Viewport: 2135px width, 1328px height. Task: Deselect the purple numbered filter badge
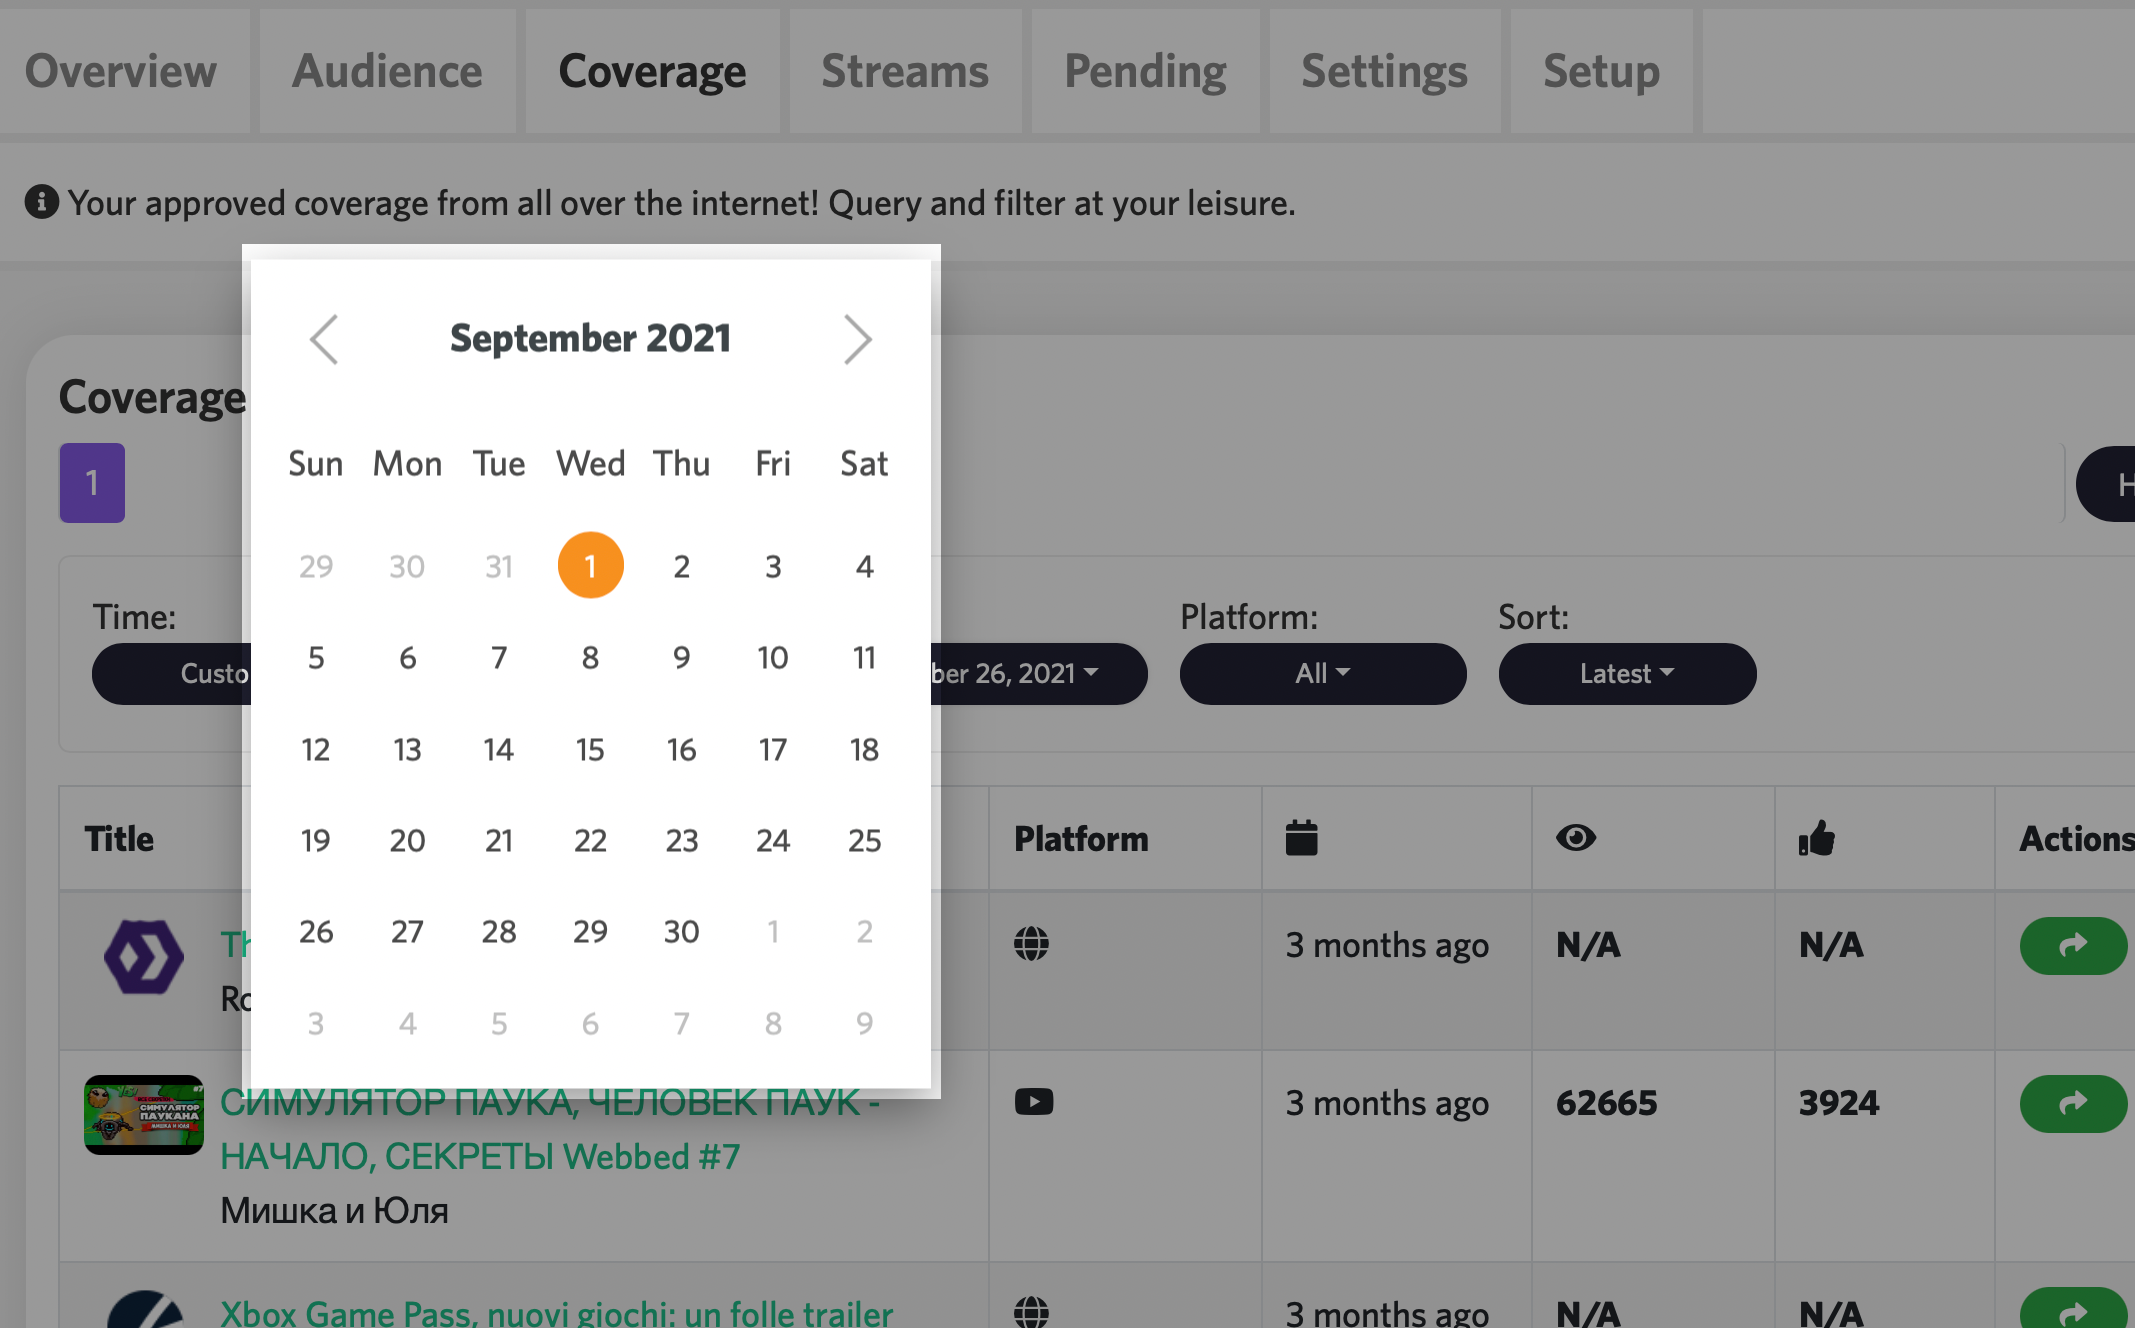(92, 483)
